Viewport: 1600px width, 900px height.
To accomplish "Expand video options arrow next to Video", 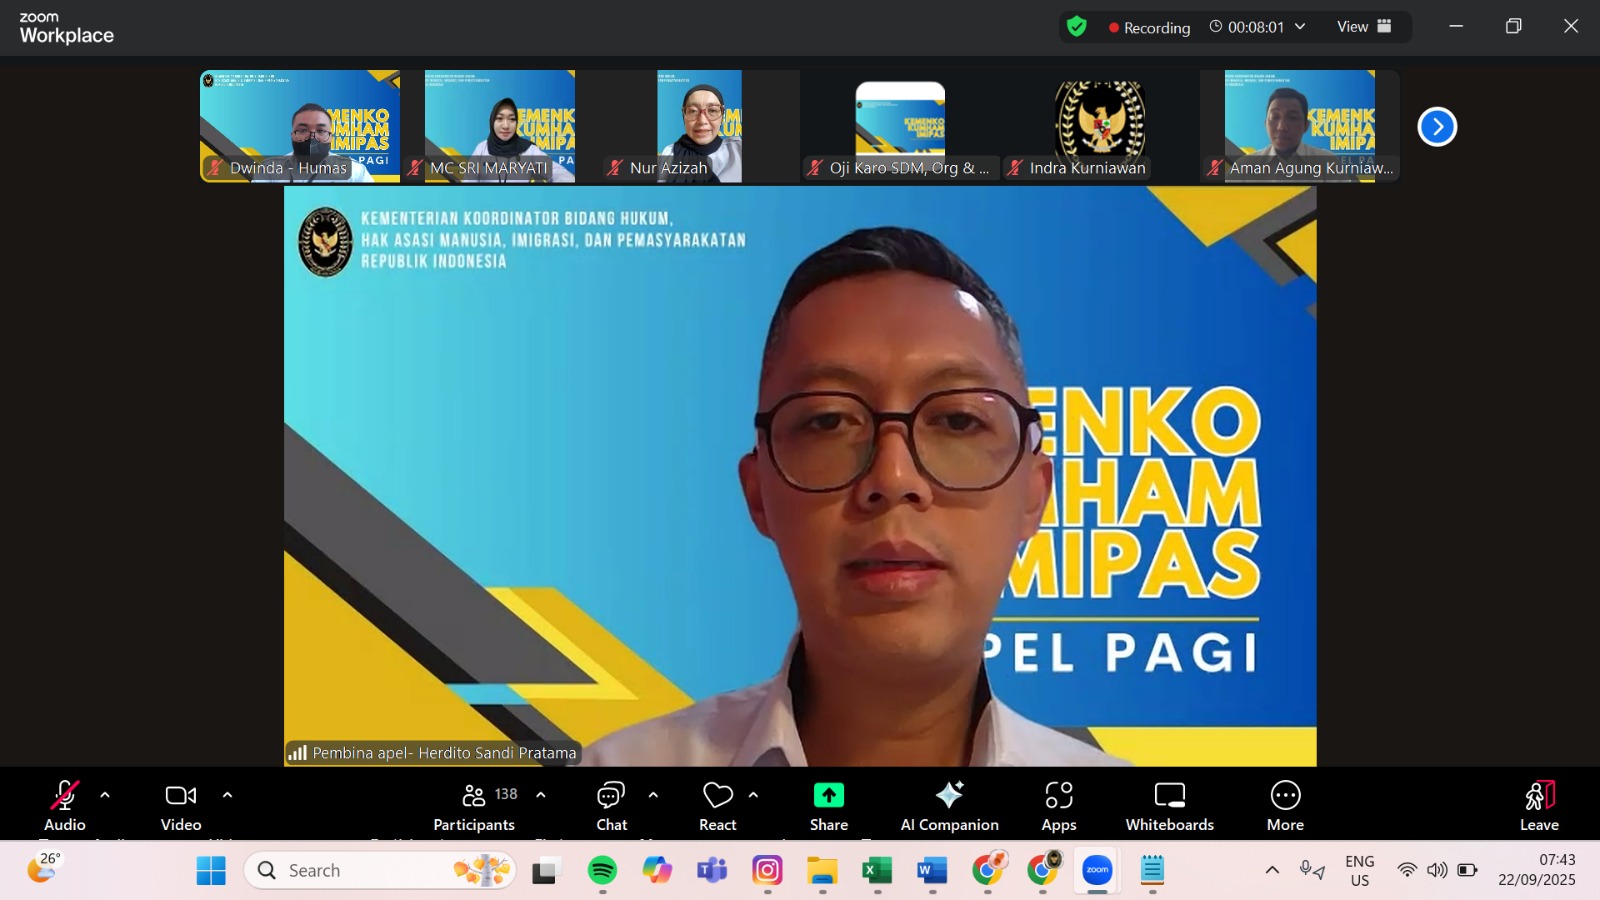I will (227, 796).
